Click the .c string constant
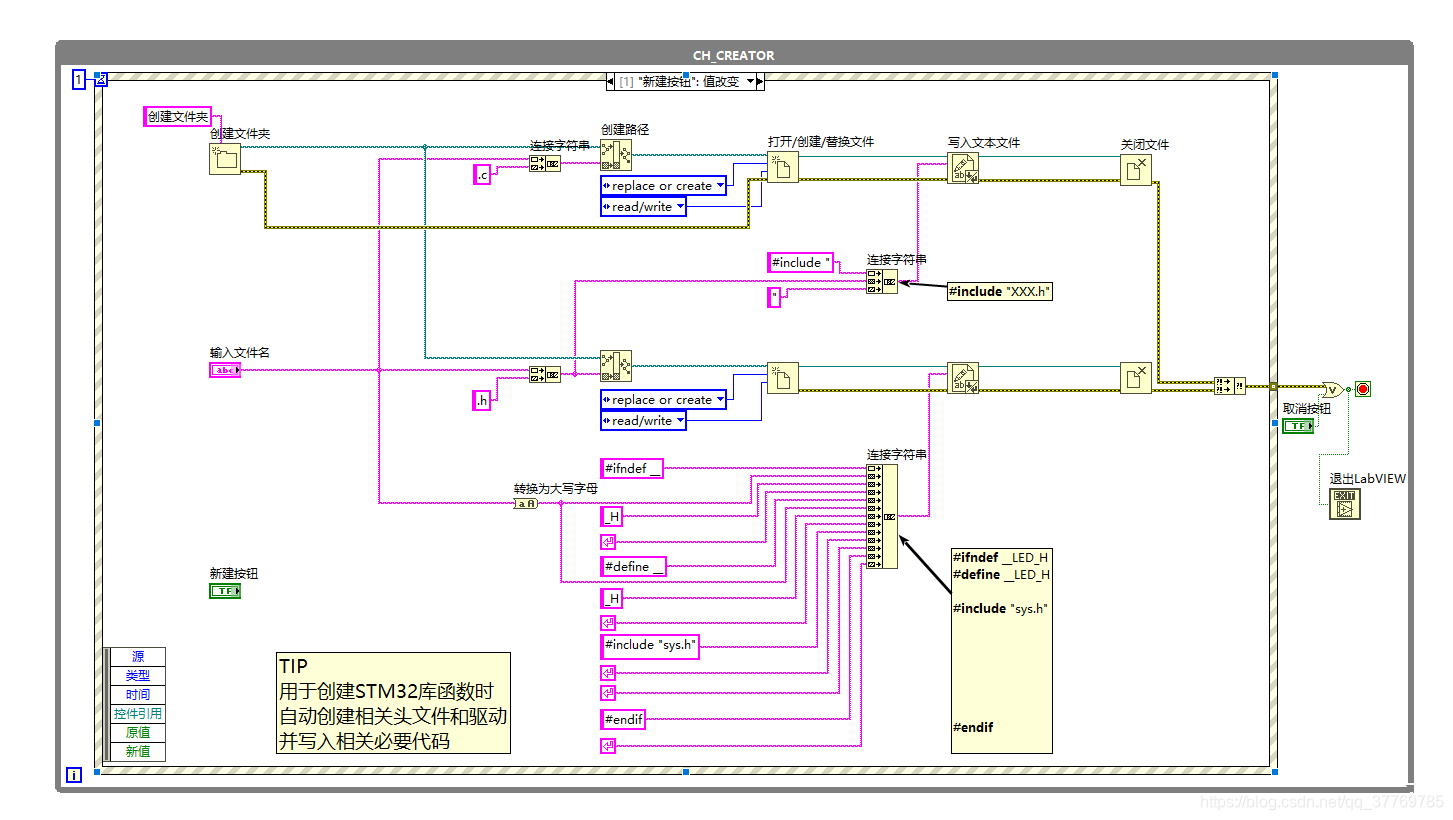This screenshot has width=1453, height=820. (482, 176)
